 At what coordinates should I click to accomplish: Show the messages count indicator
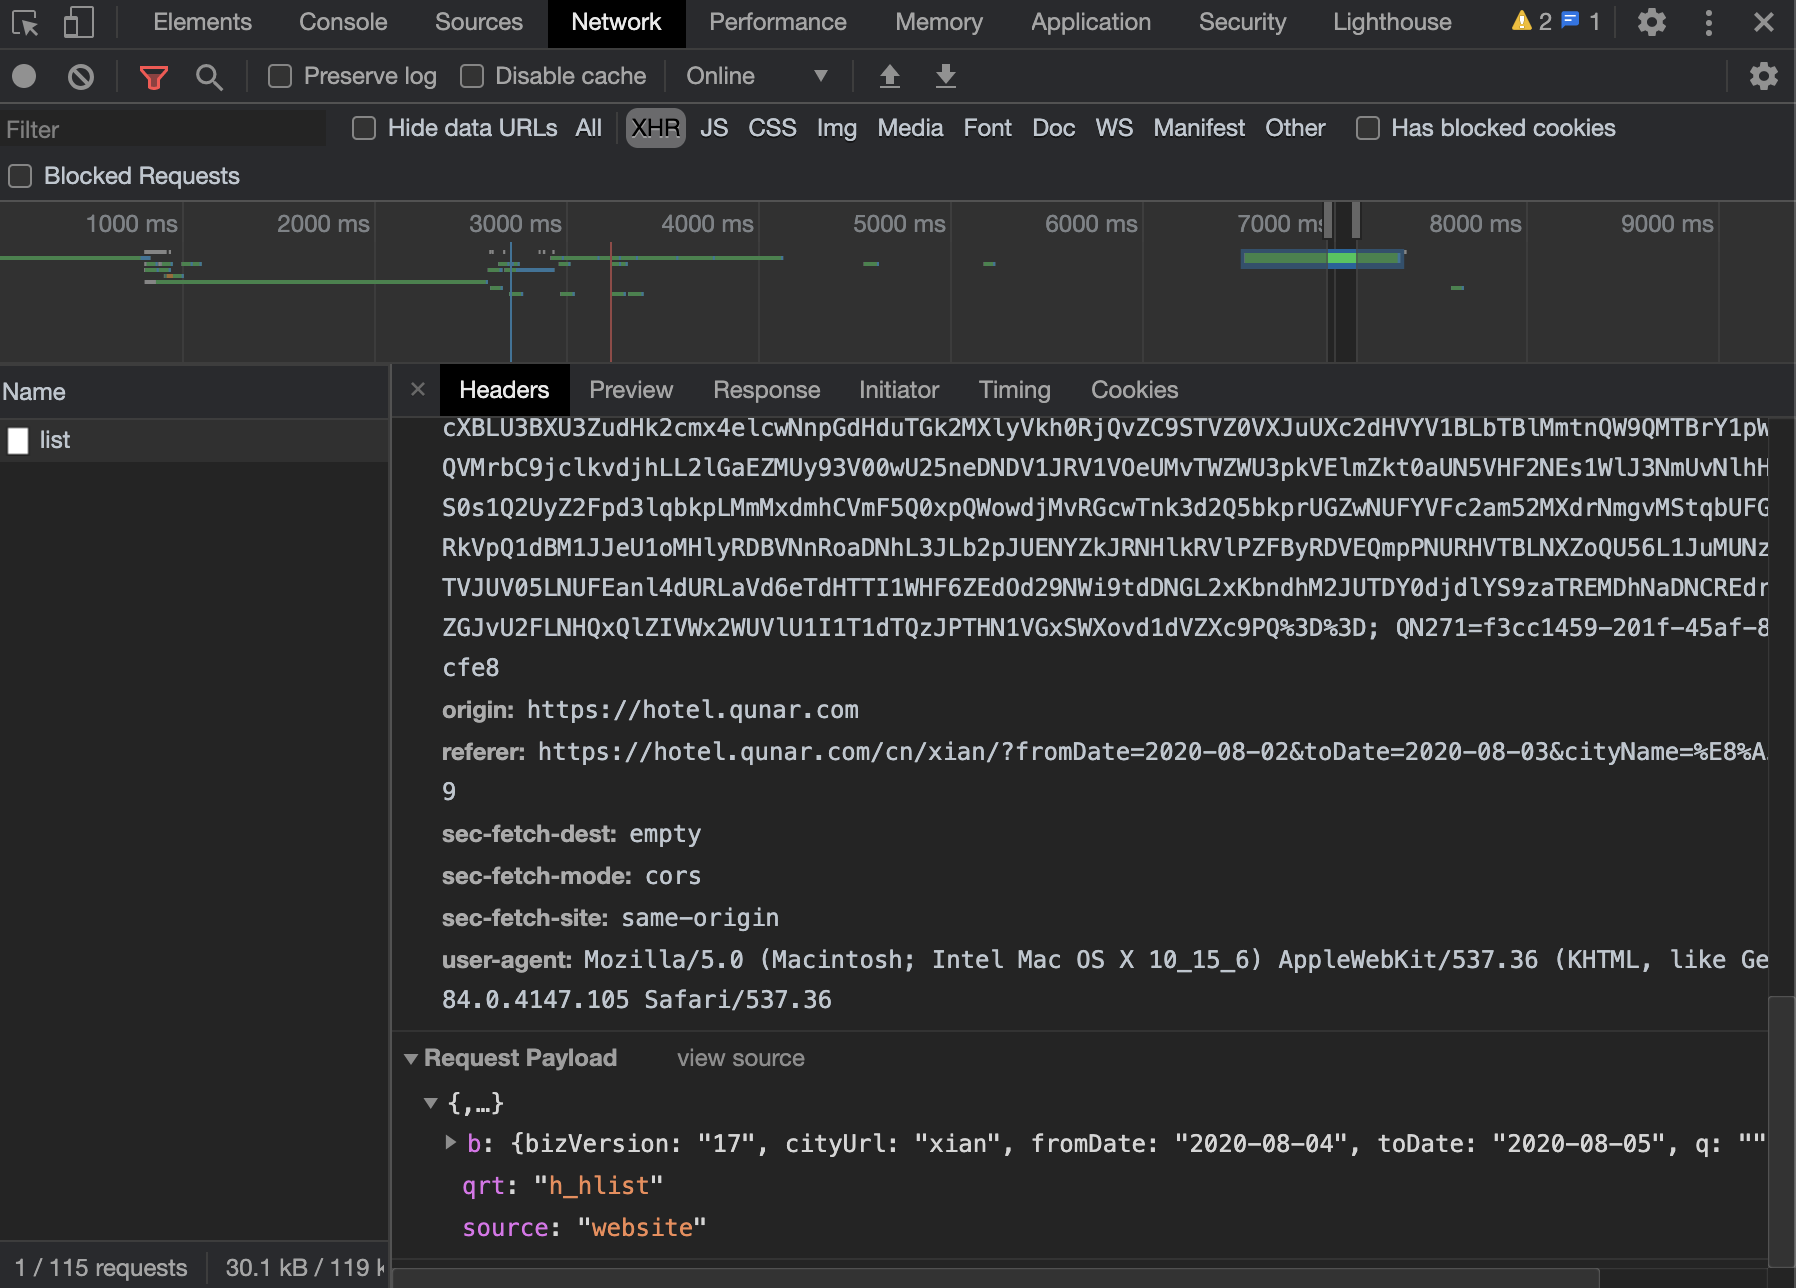point(1581,21)
